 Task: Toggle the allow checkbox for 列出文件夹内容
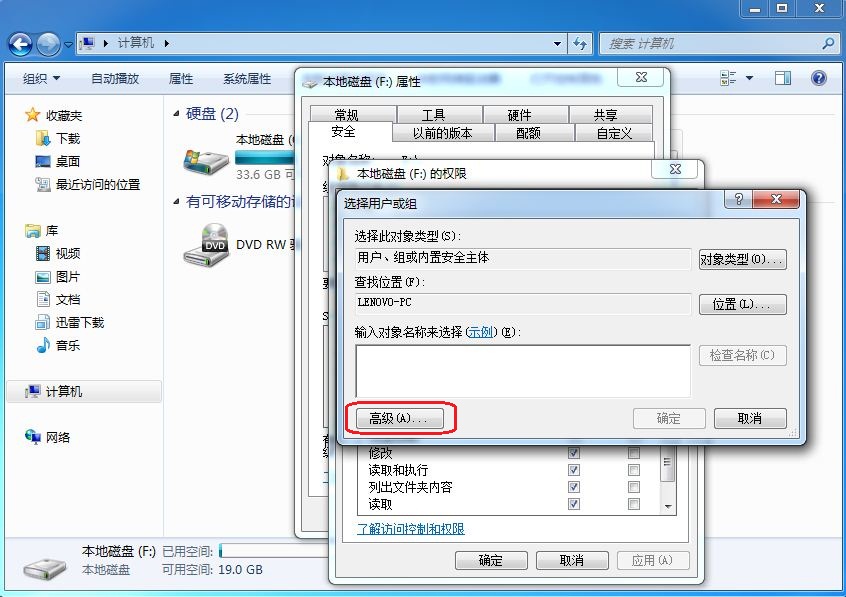point(574,487)
